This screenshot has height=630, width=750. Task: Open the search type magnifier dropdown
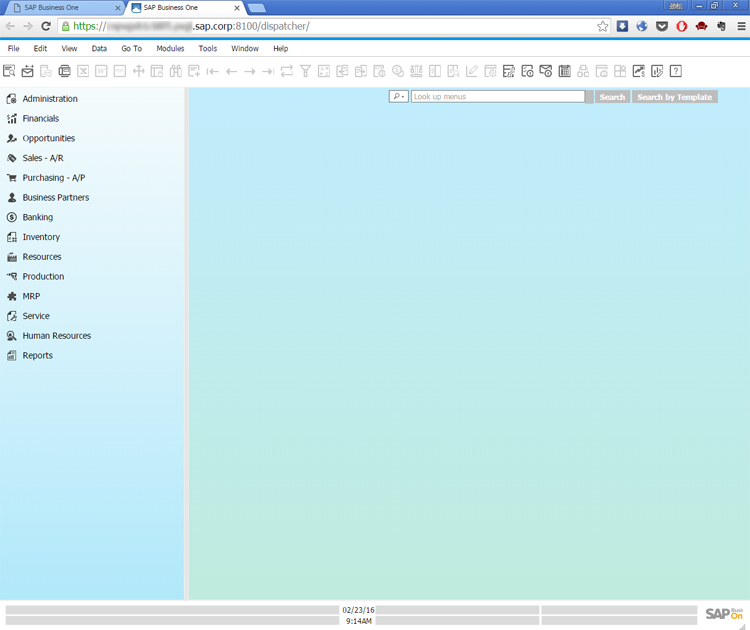pyautogui.click(x=398, y=97)
